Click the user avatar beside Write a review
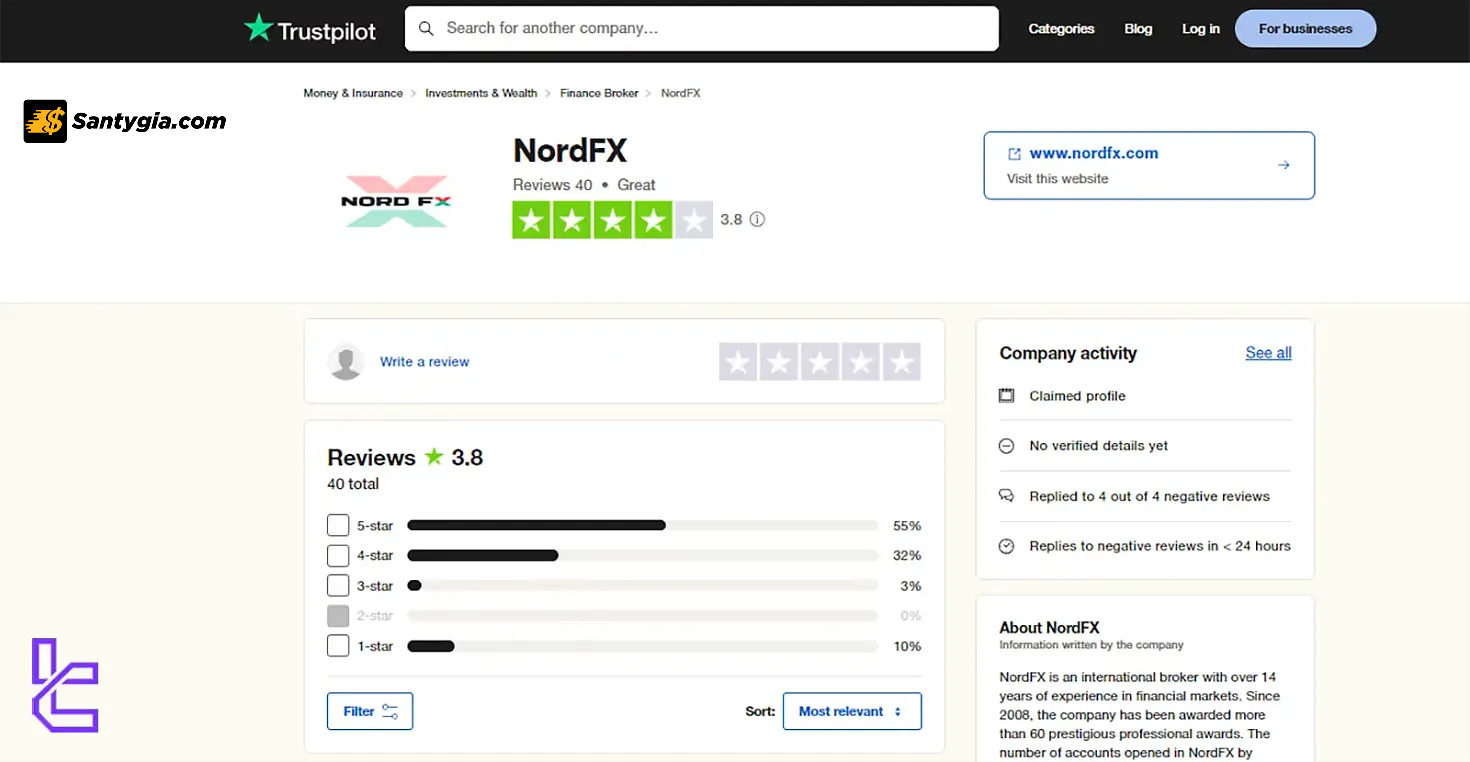 [x=346, y=362]
